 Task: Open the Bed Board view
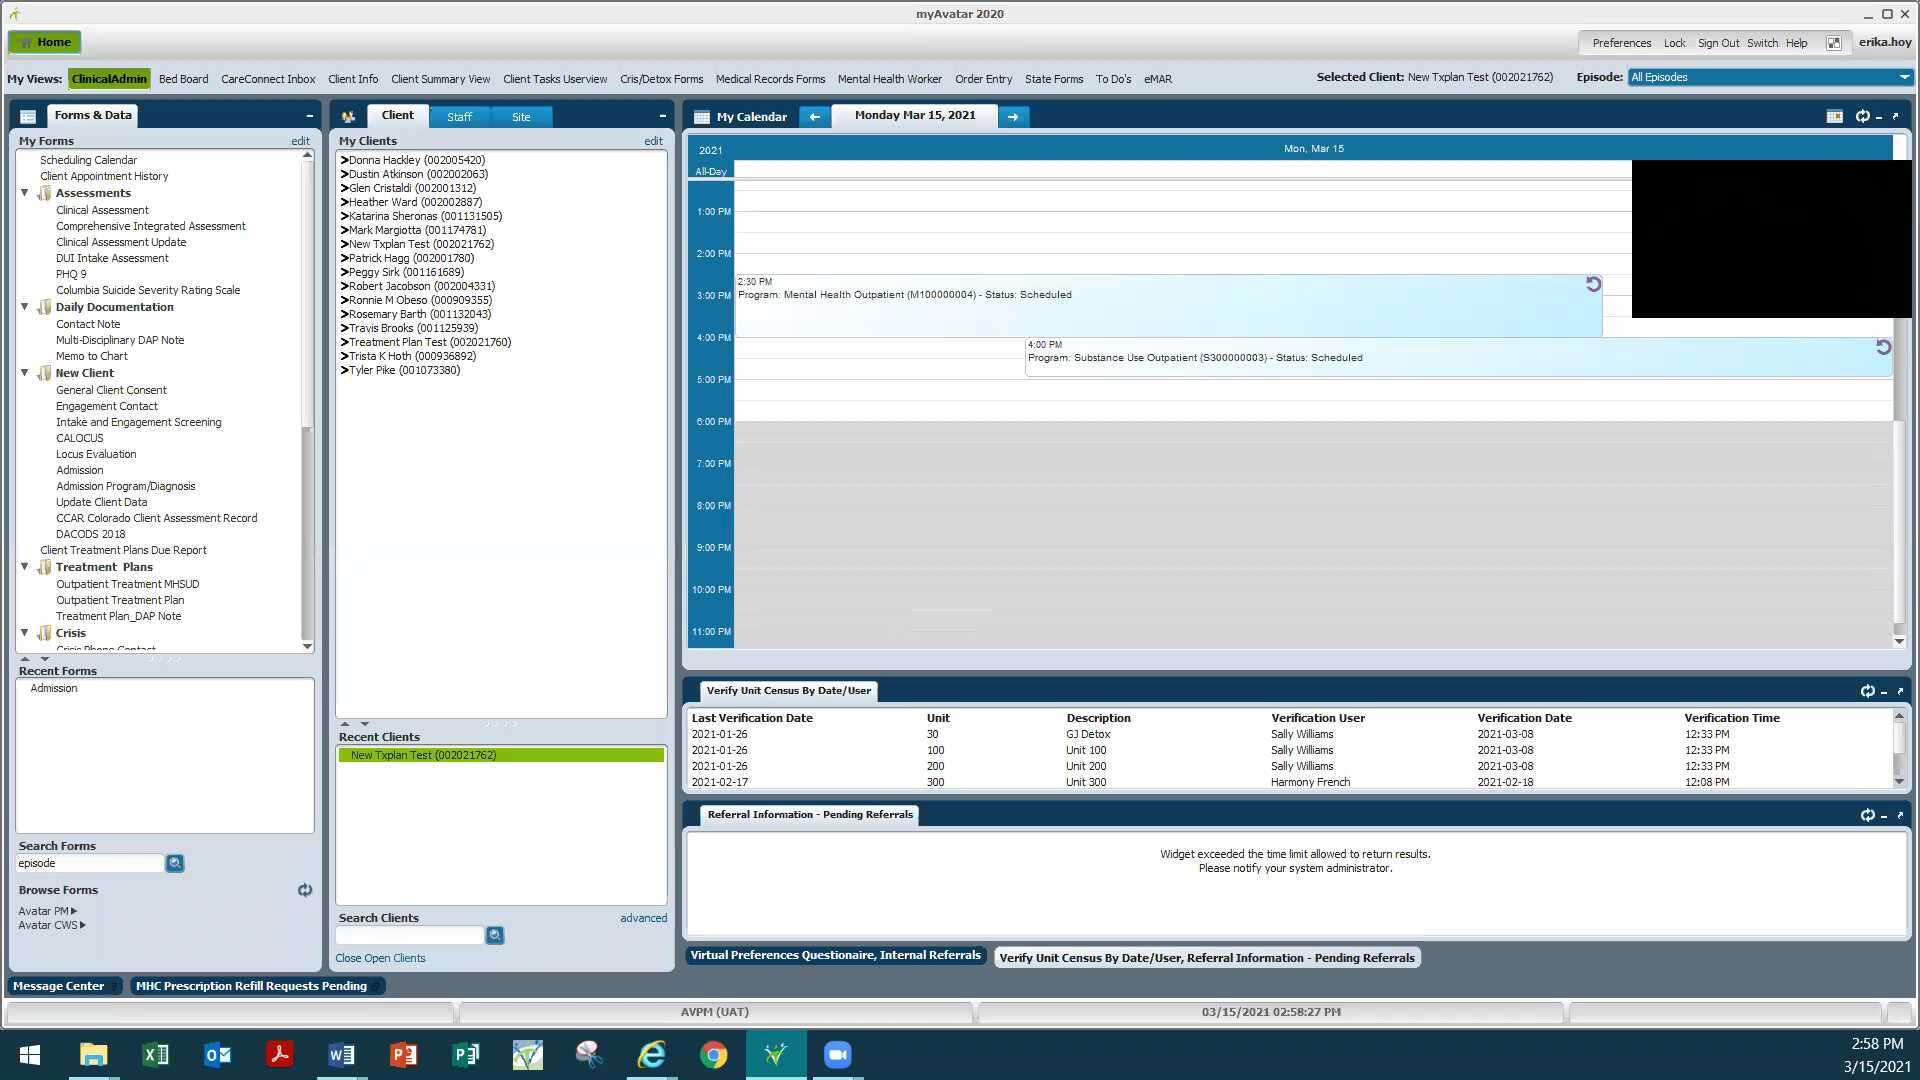click(184, 79)
